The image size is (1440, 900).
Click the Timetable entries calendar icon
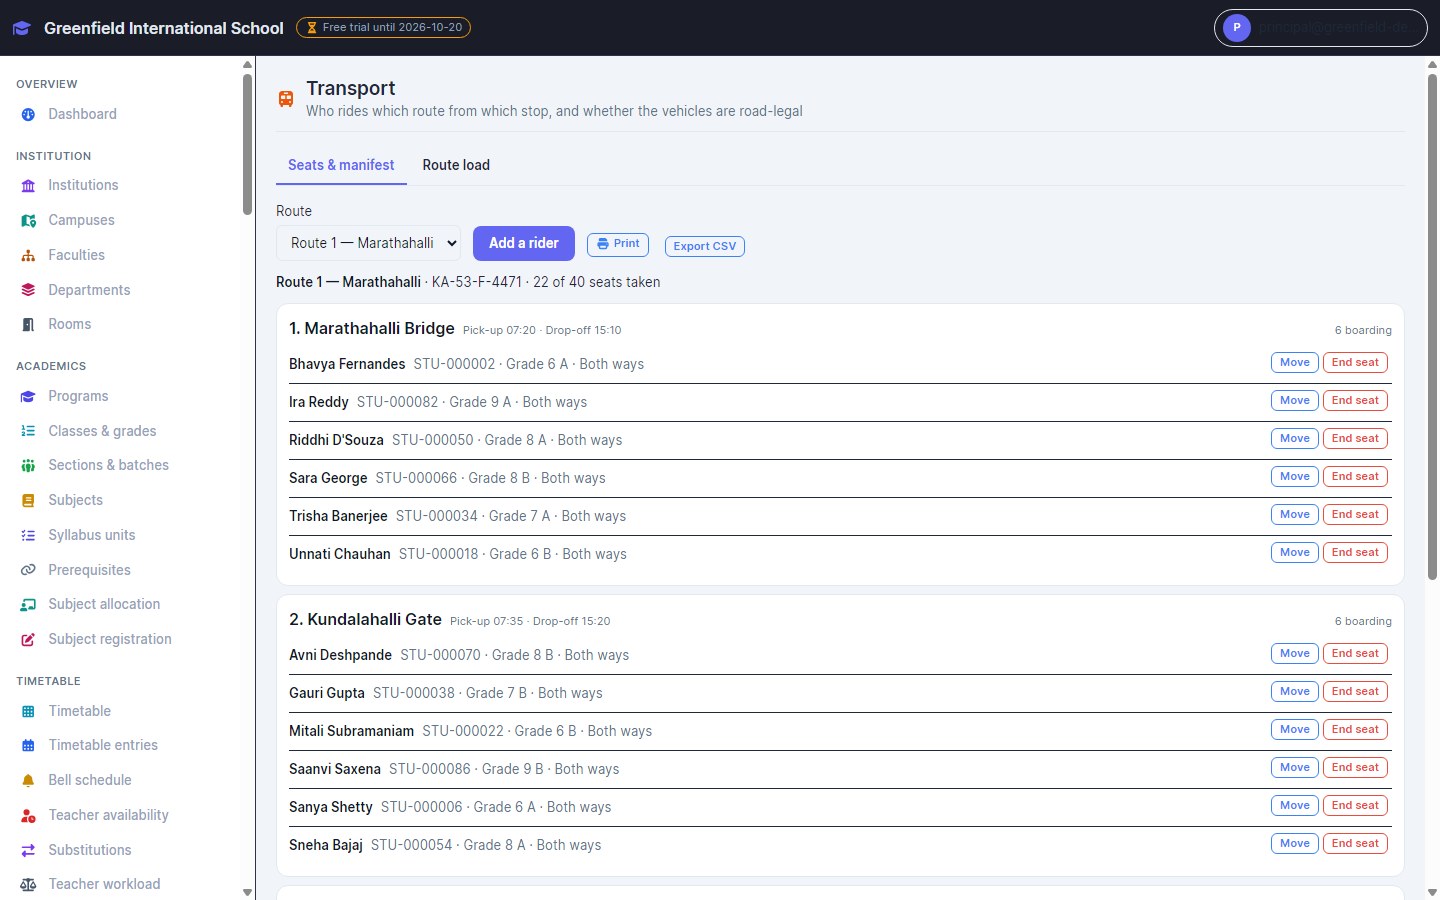click(28, 746)
